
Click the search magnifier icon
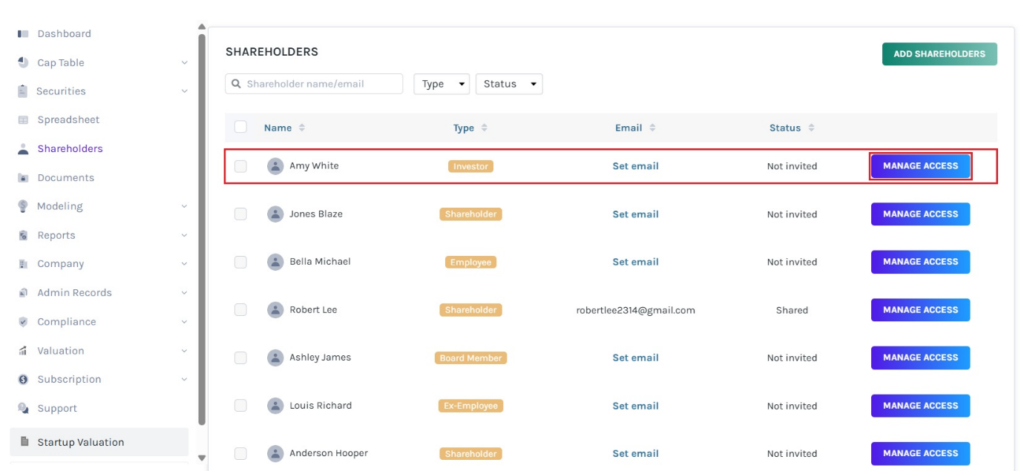click(x=236, y=84)
